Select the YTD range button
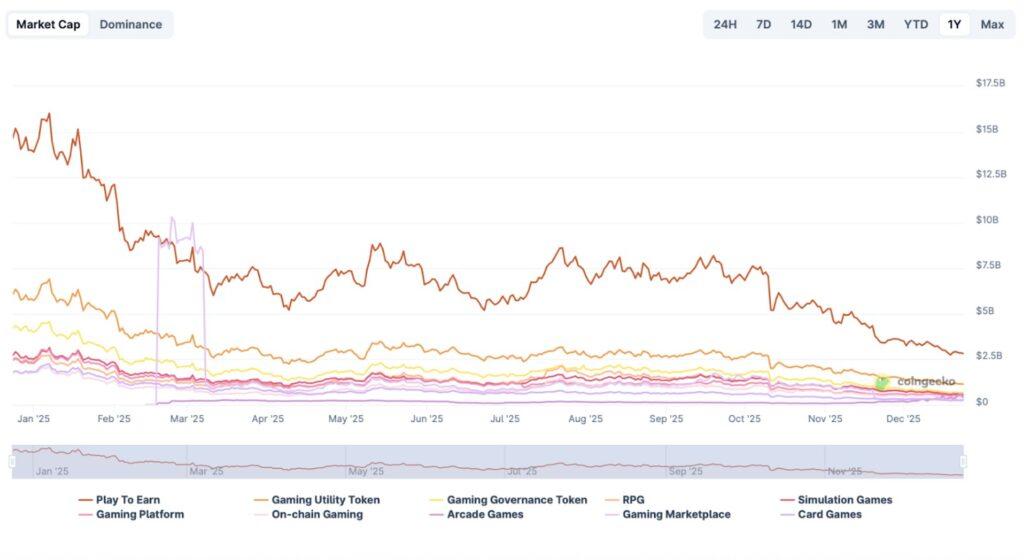This screenshot has height=560, width=1024. 916,24
